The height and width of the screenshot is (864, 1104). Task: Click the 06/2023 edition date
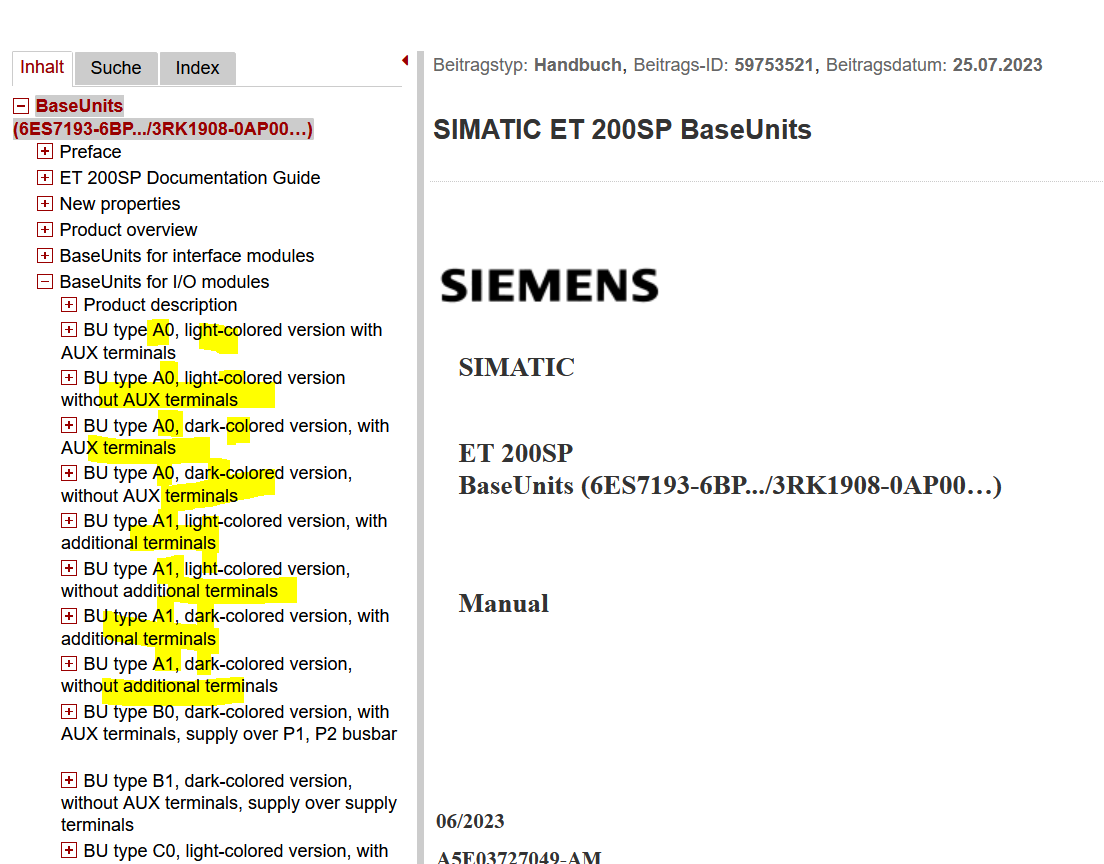pos(470,821)
